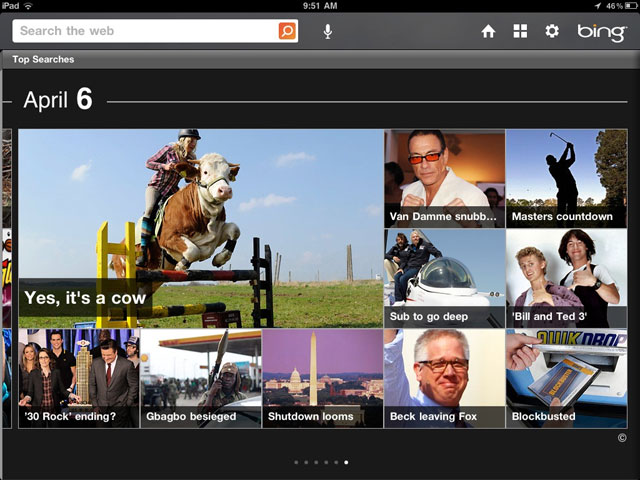The width and height of the screenshot is (640, 480).
Task: Tap the copyright info icon
Action: (622, 438)
